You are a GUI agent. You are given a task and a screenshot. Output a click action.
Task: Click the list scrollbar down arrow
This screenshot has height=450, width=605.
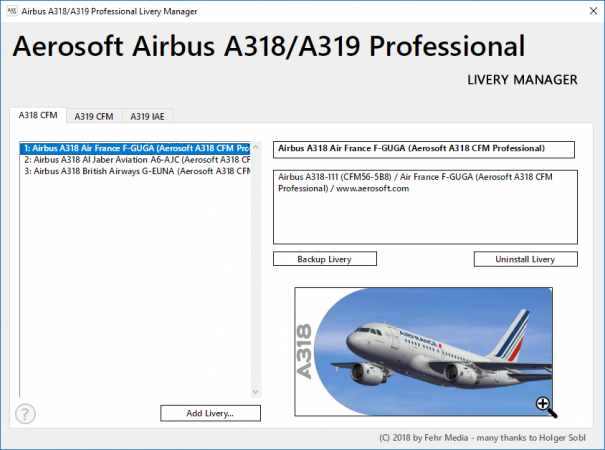point(255,392)
